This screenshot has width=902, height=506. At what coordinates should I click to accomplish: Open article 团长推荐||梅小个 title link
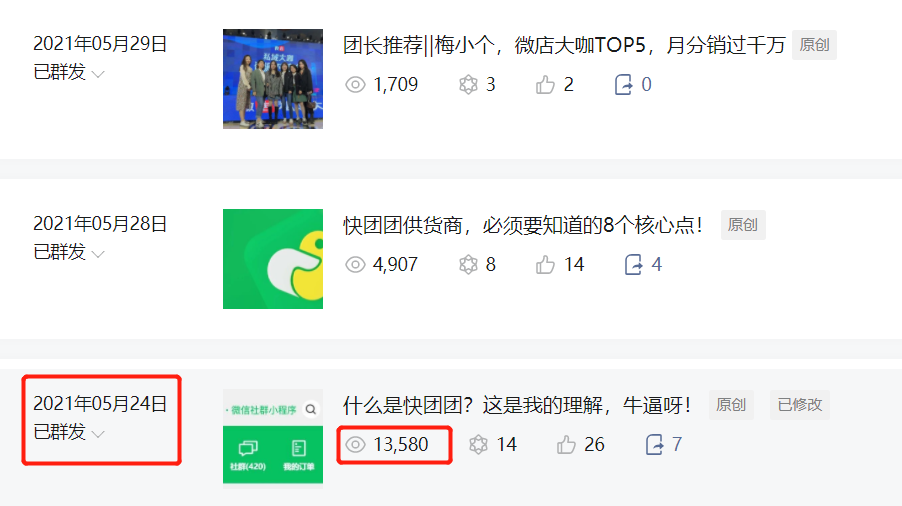pyautogui.click(x=564, y=45)
